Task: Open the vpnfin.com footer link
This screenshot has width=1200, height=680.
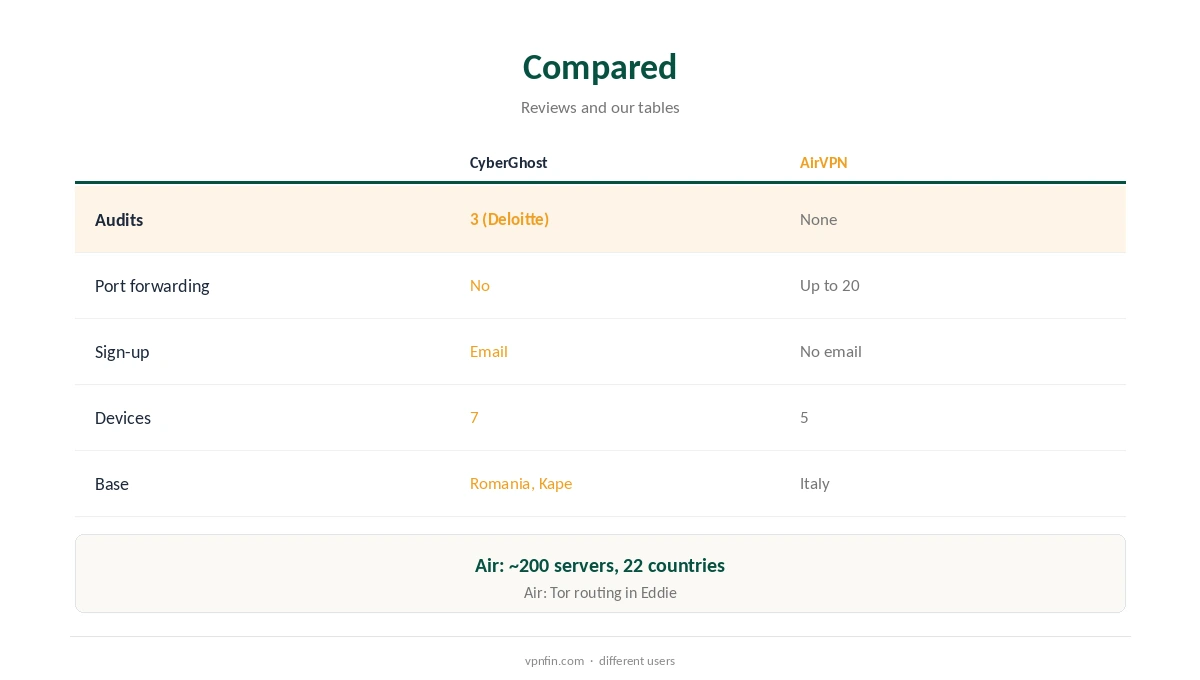Action: coord(554,661)
